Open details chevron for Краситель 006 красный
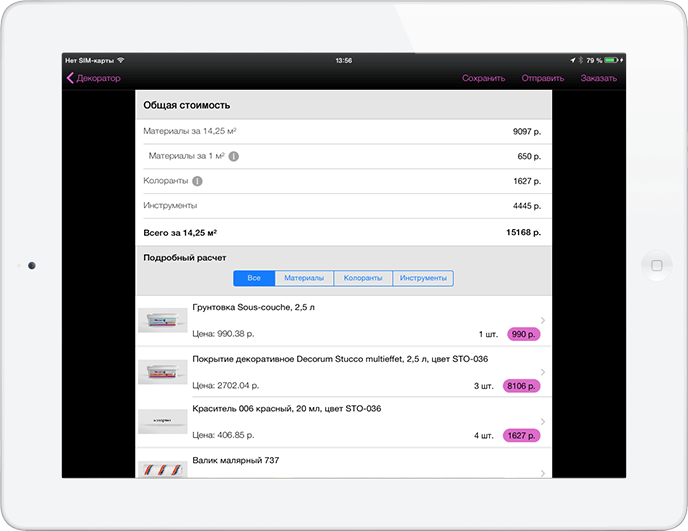 click(x=543, y=421)
